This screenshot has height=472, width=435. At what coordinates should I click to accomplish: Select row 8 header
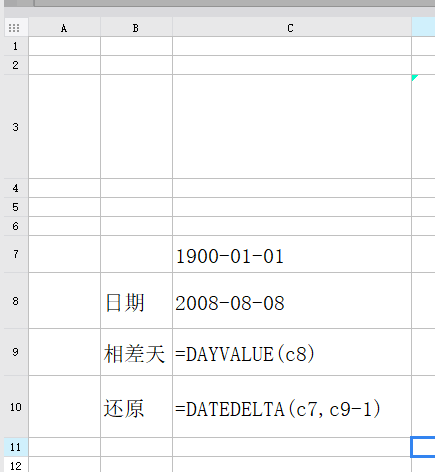(16, 301)
